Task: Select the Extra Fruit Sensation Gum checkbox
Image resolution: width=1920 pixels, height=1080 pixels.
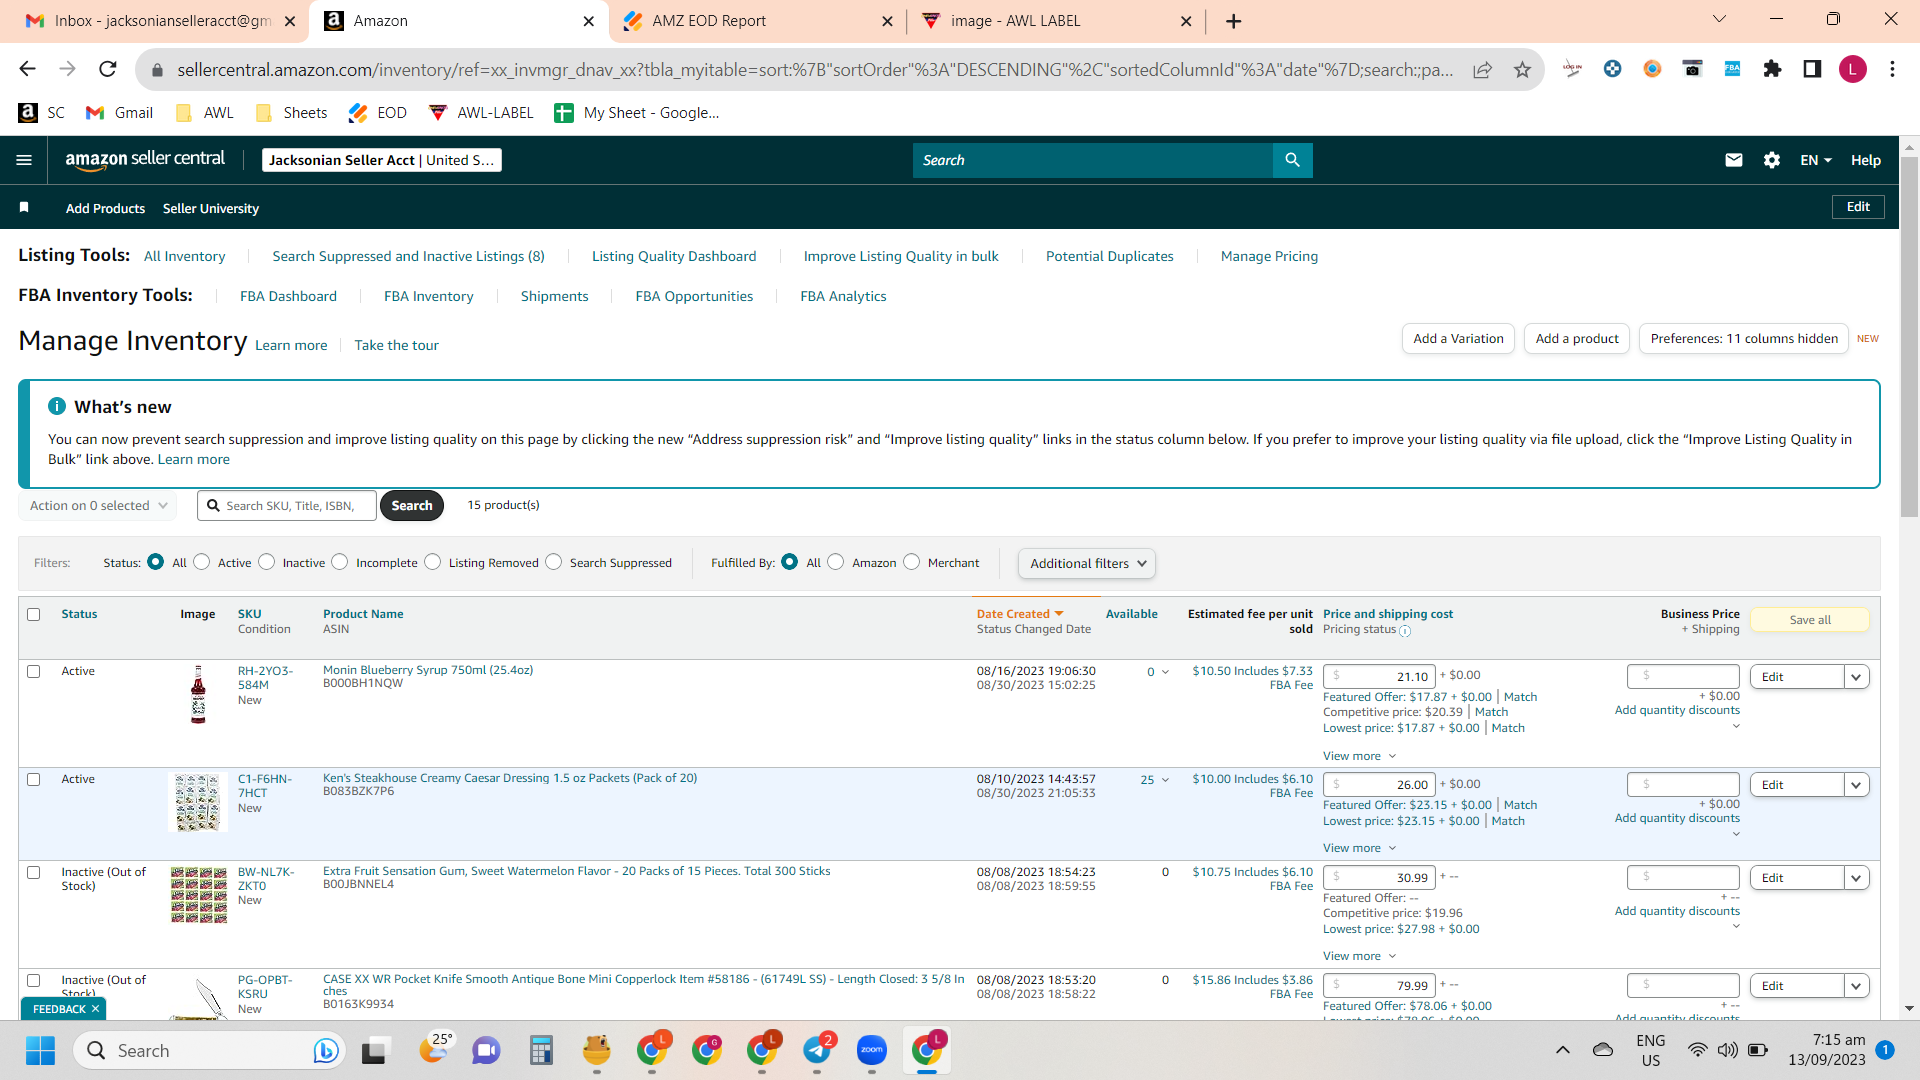Action: pyautogui.click(x=34, y=872)
